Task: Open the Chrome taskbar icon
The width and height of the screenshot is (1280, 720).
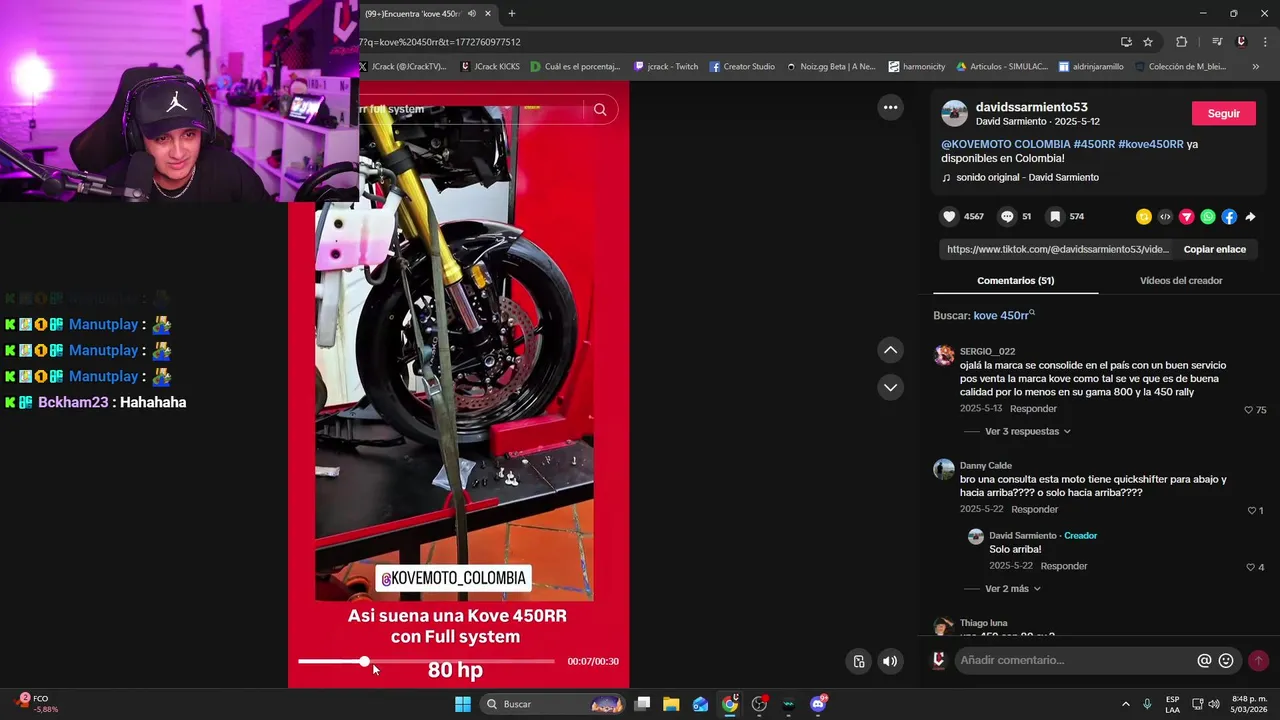Action: (x=730, y=704)
